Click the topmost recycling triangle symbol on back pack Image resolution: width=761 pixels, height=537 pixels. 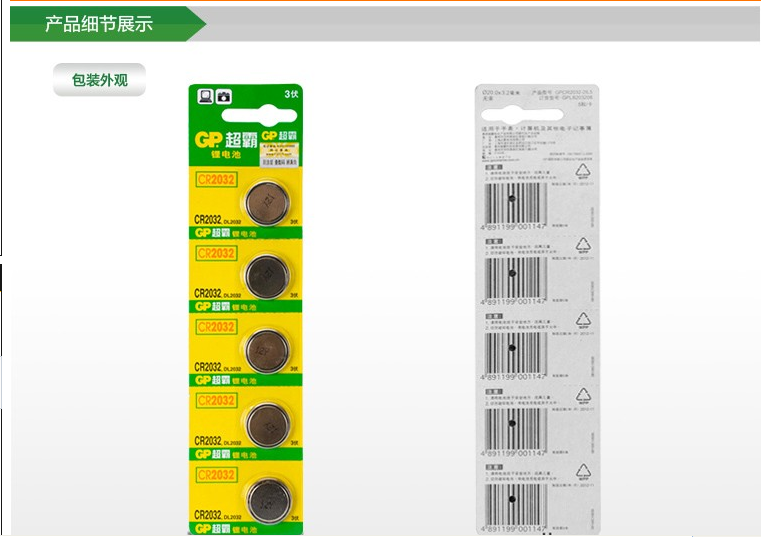click(582, 171)
